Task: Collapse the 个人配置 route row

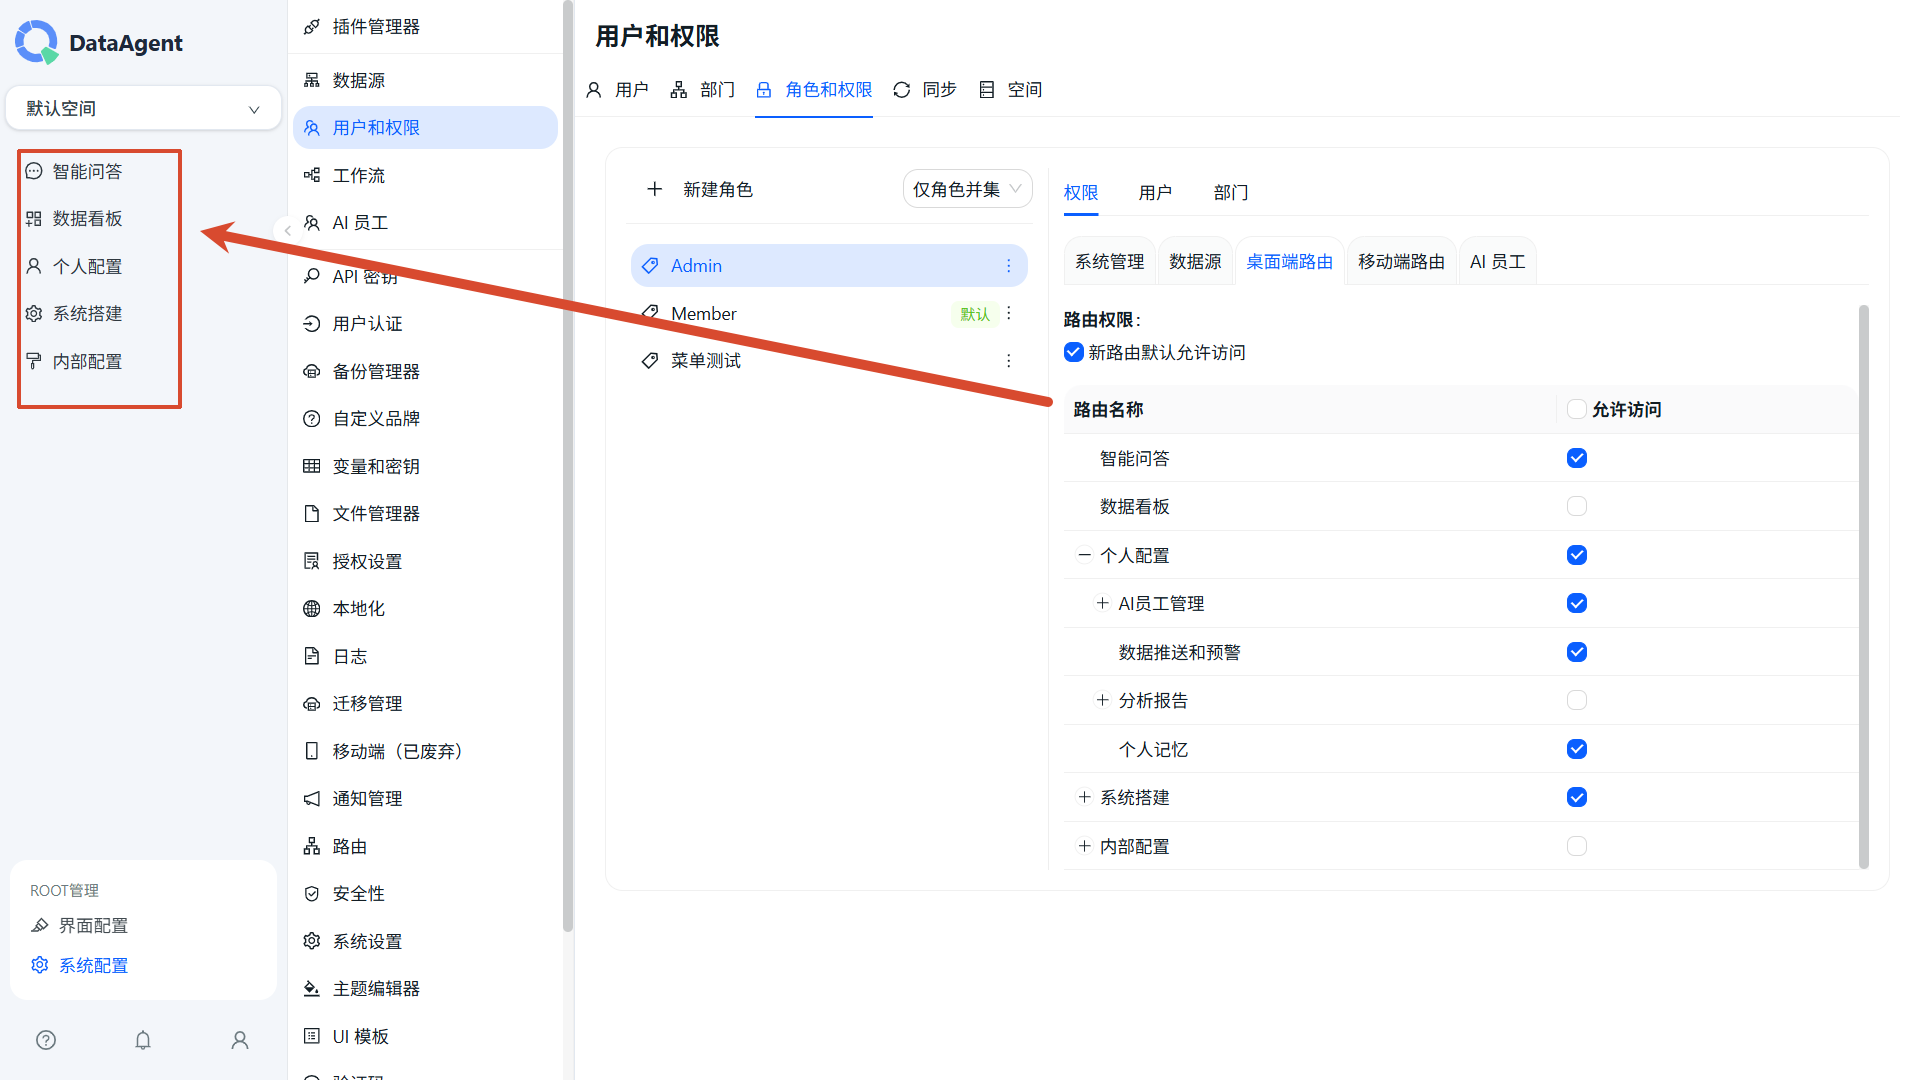Action: pos(1084,555)
